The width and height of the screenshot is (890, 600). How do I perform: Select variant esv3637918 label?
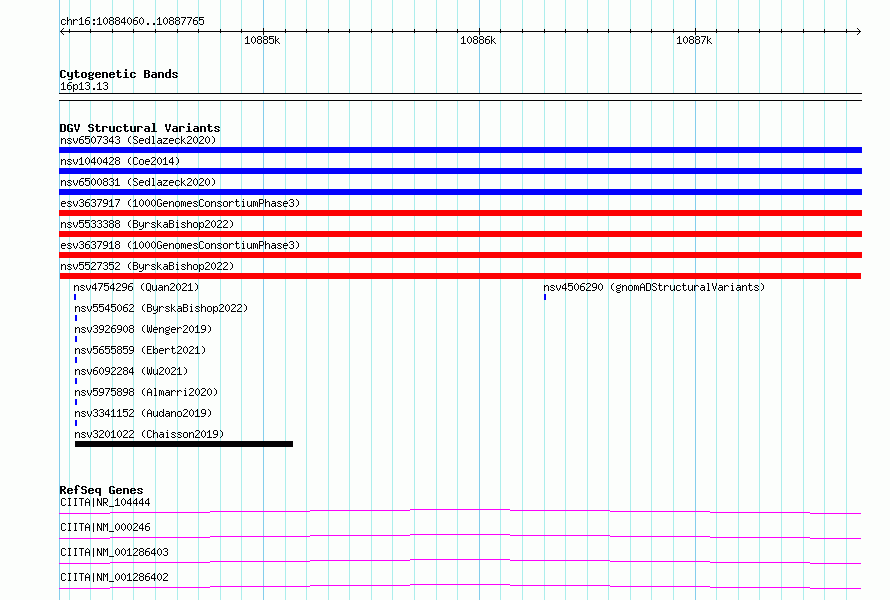[180, 245]
